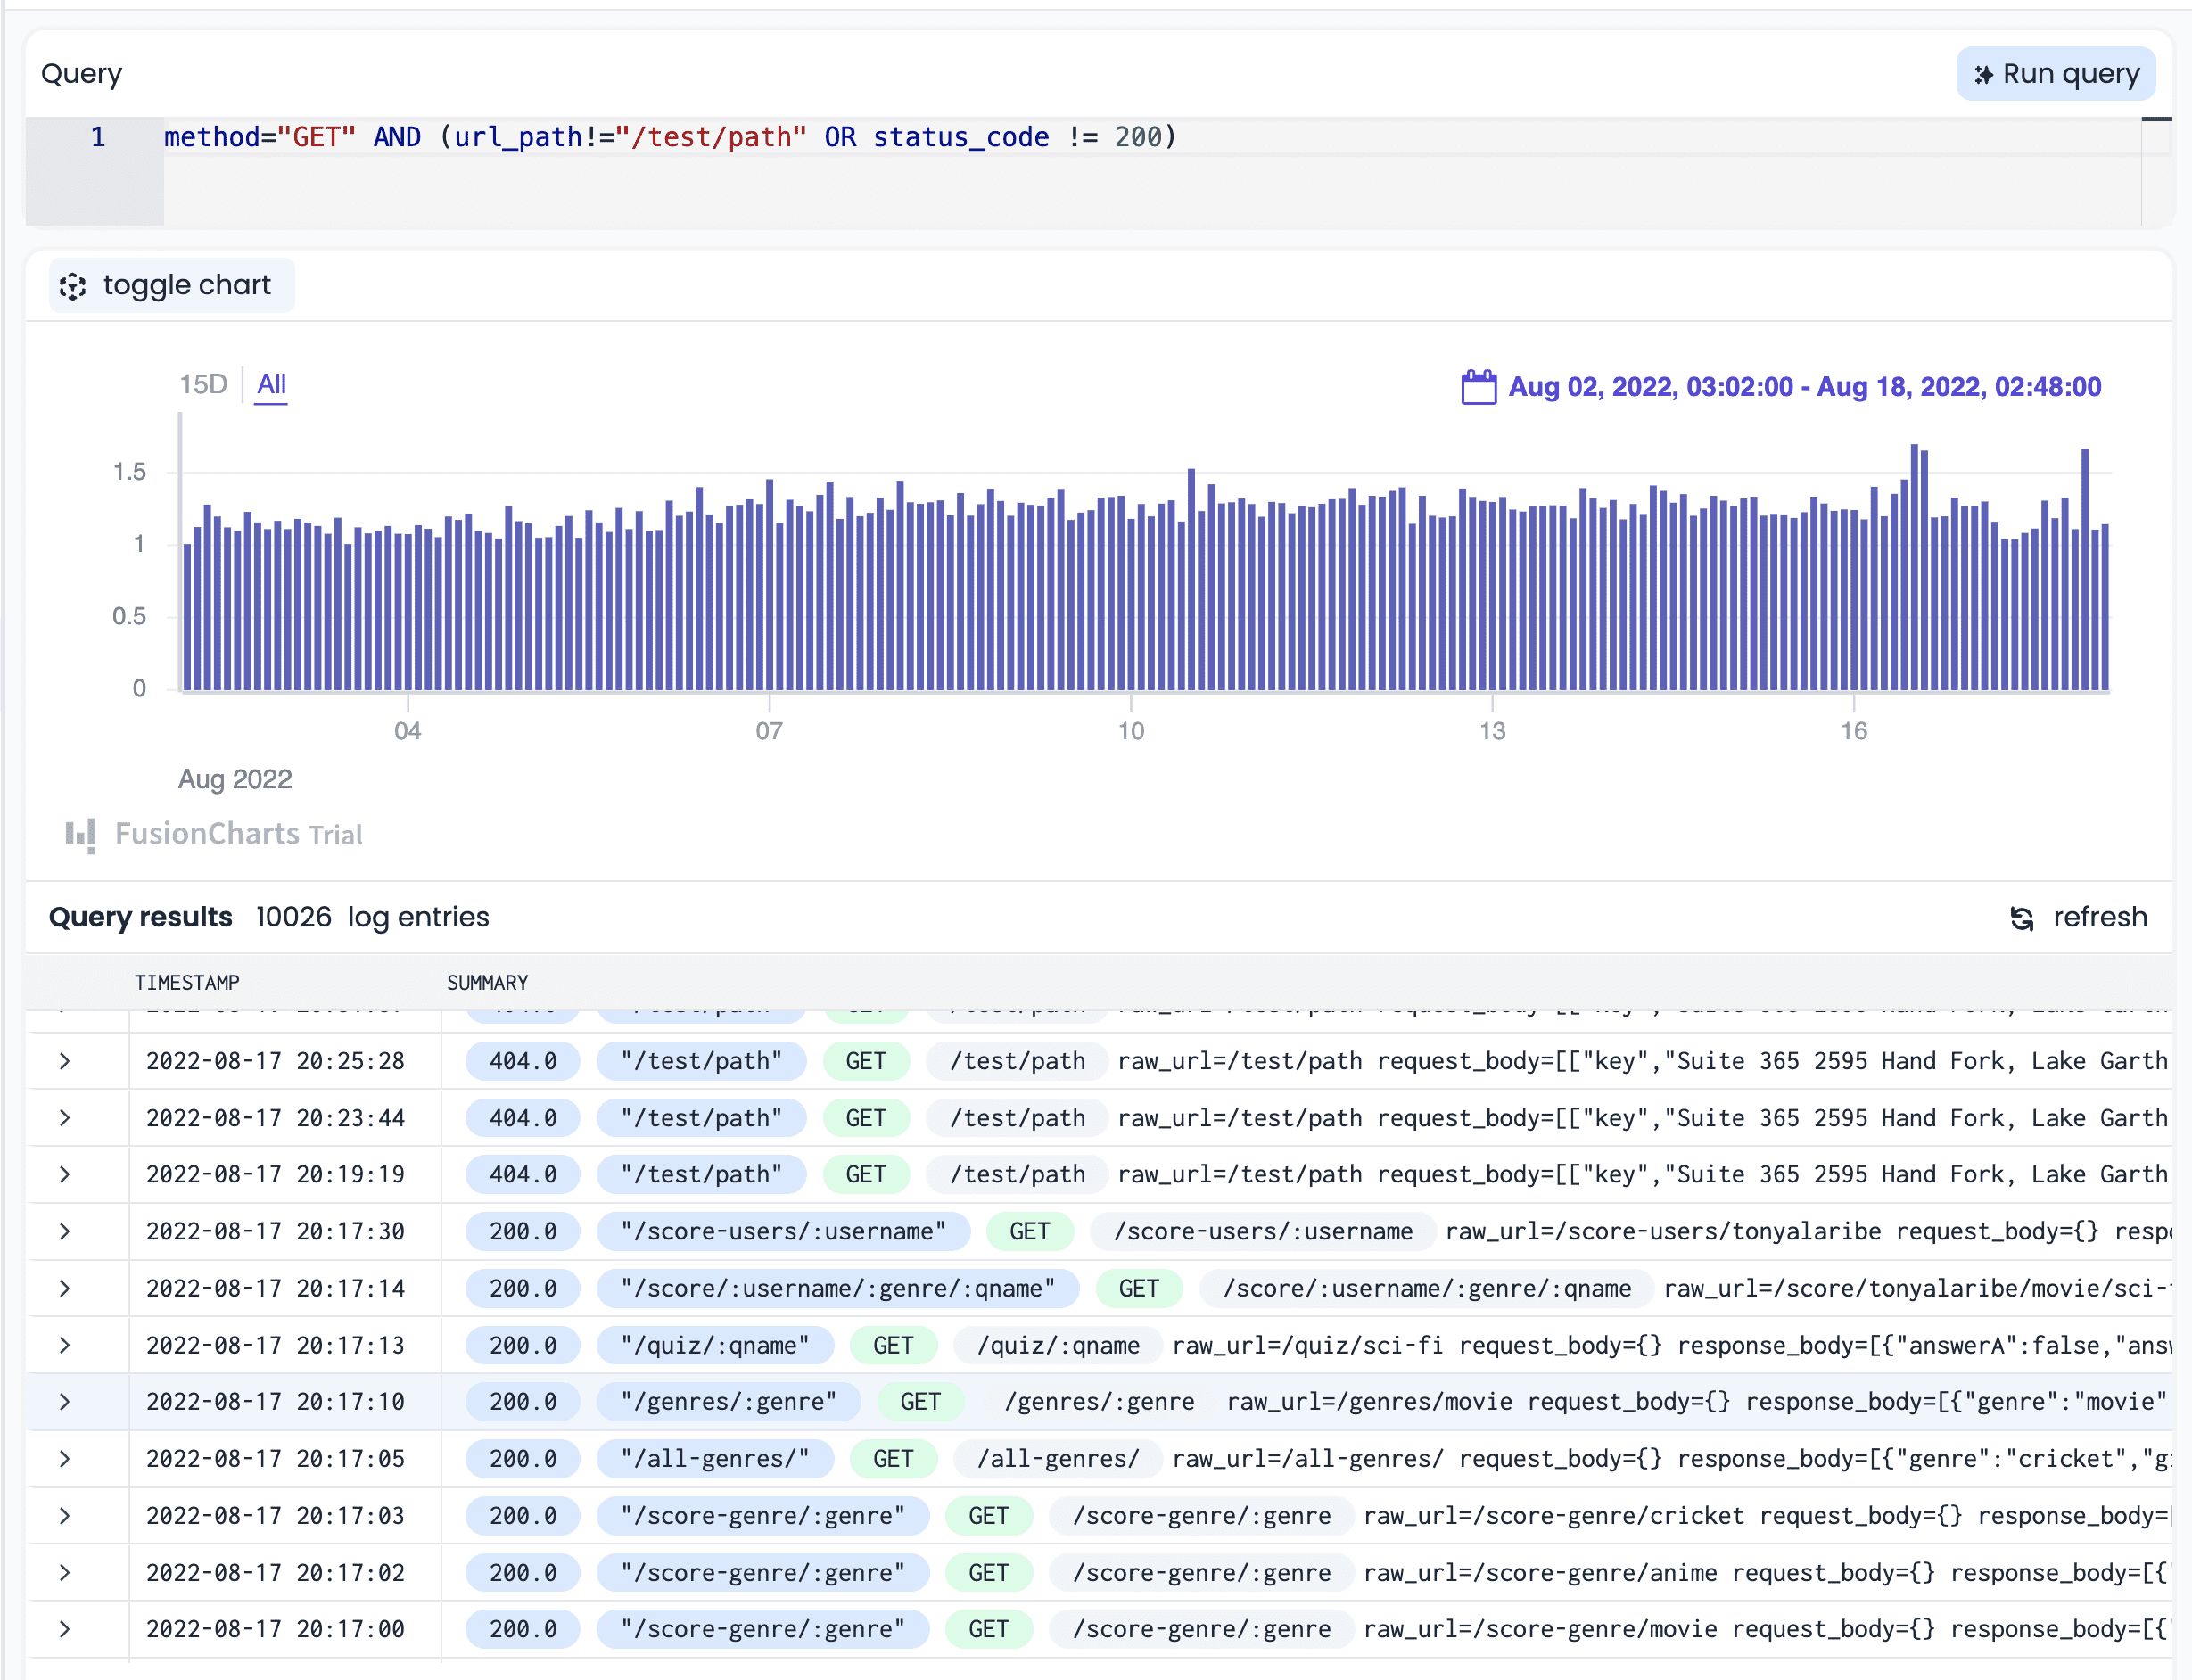Expand the /quiz/:qname log entry
The image size is (2192, 1680).
pyautogui.click(x=65, y=1345)
